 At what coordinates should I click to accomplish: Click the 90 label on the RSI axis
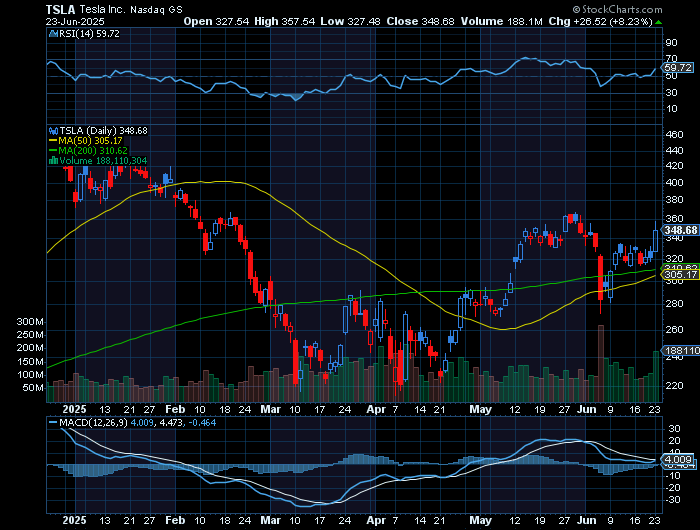[x=671, y=43]
